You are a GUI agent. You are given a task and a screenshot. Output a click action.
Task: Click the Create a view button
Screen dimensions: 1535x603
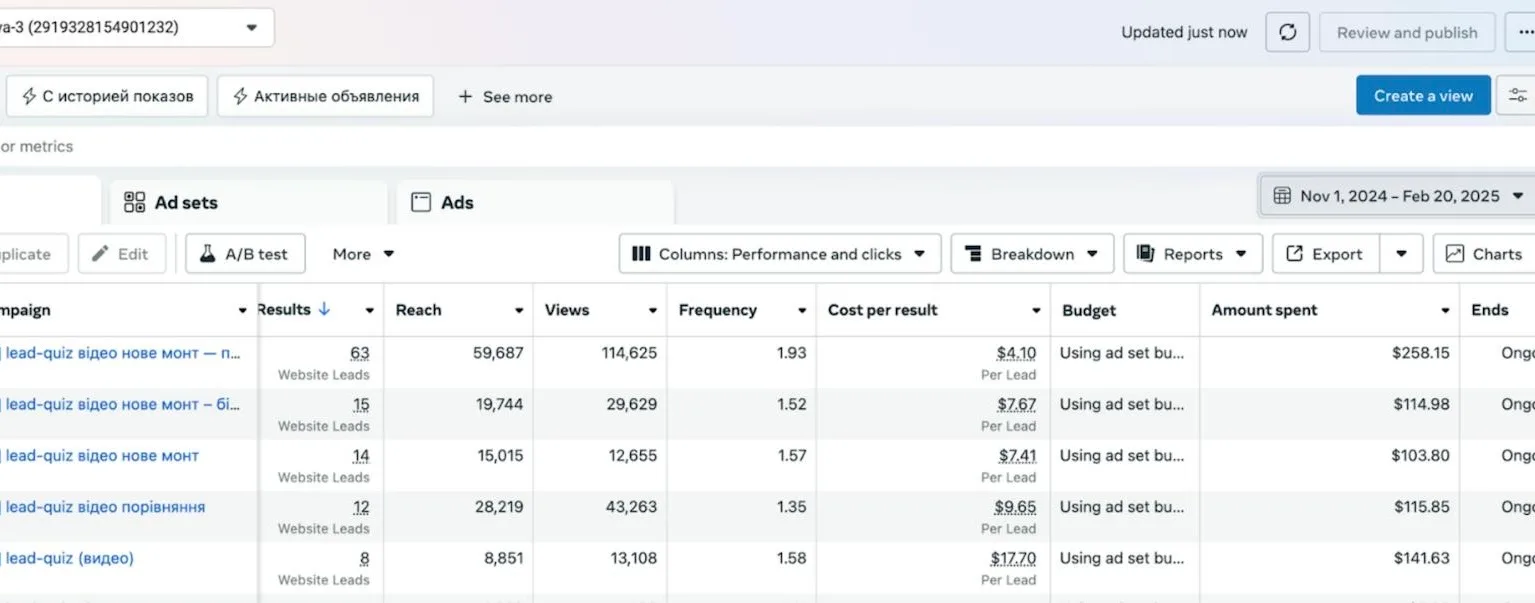pyautogui.click(x=1423, y=96)
